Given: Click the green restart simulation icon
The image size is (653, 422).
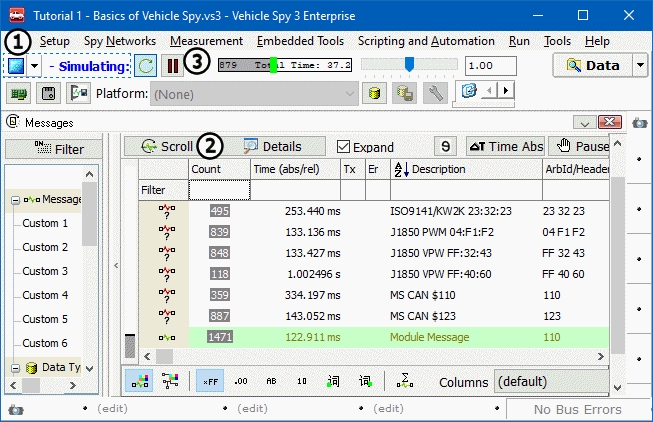Looking at the screenshot, I should (146, 66).
